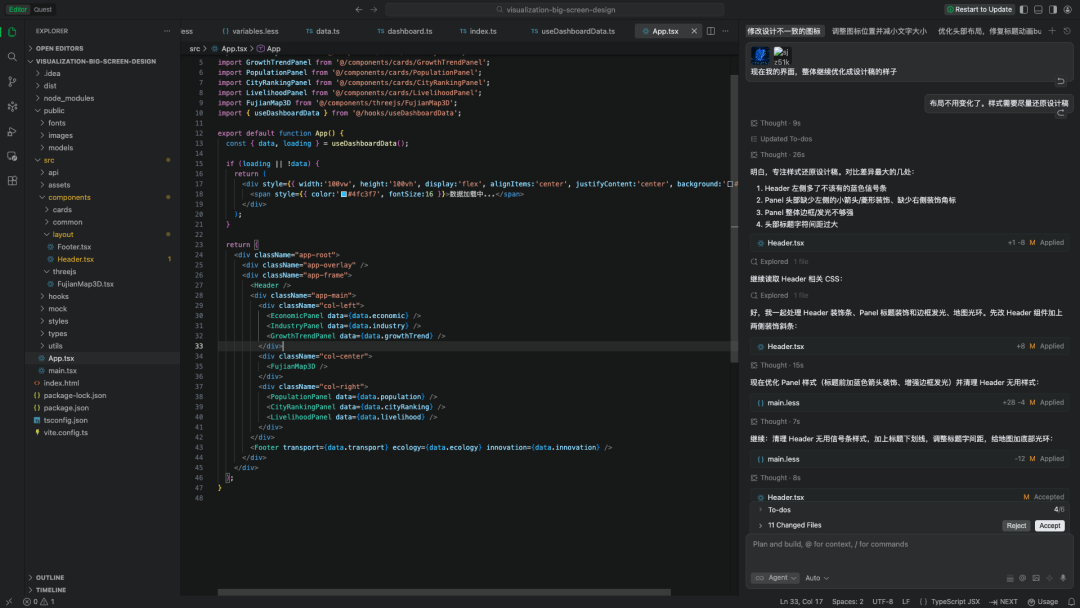
Task: Expand the node_modules folder
Action: pyautogui.click(x=68, y=98)
